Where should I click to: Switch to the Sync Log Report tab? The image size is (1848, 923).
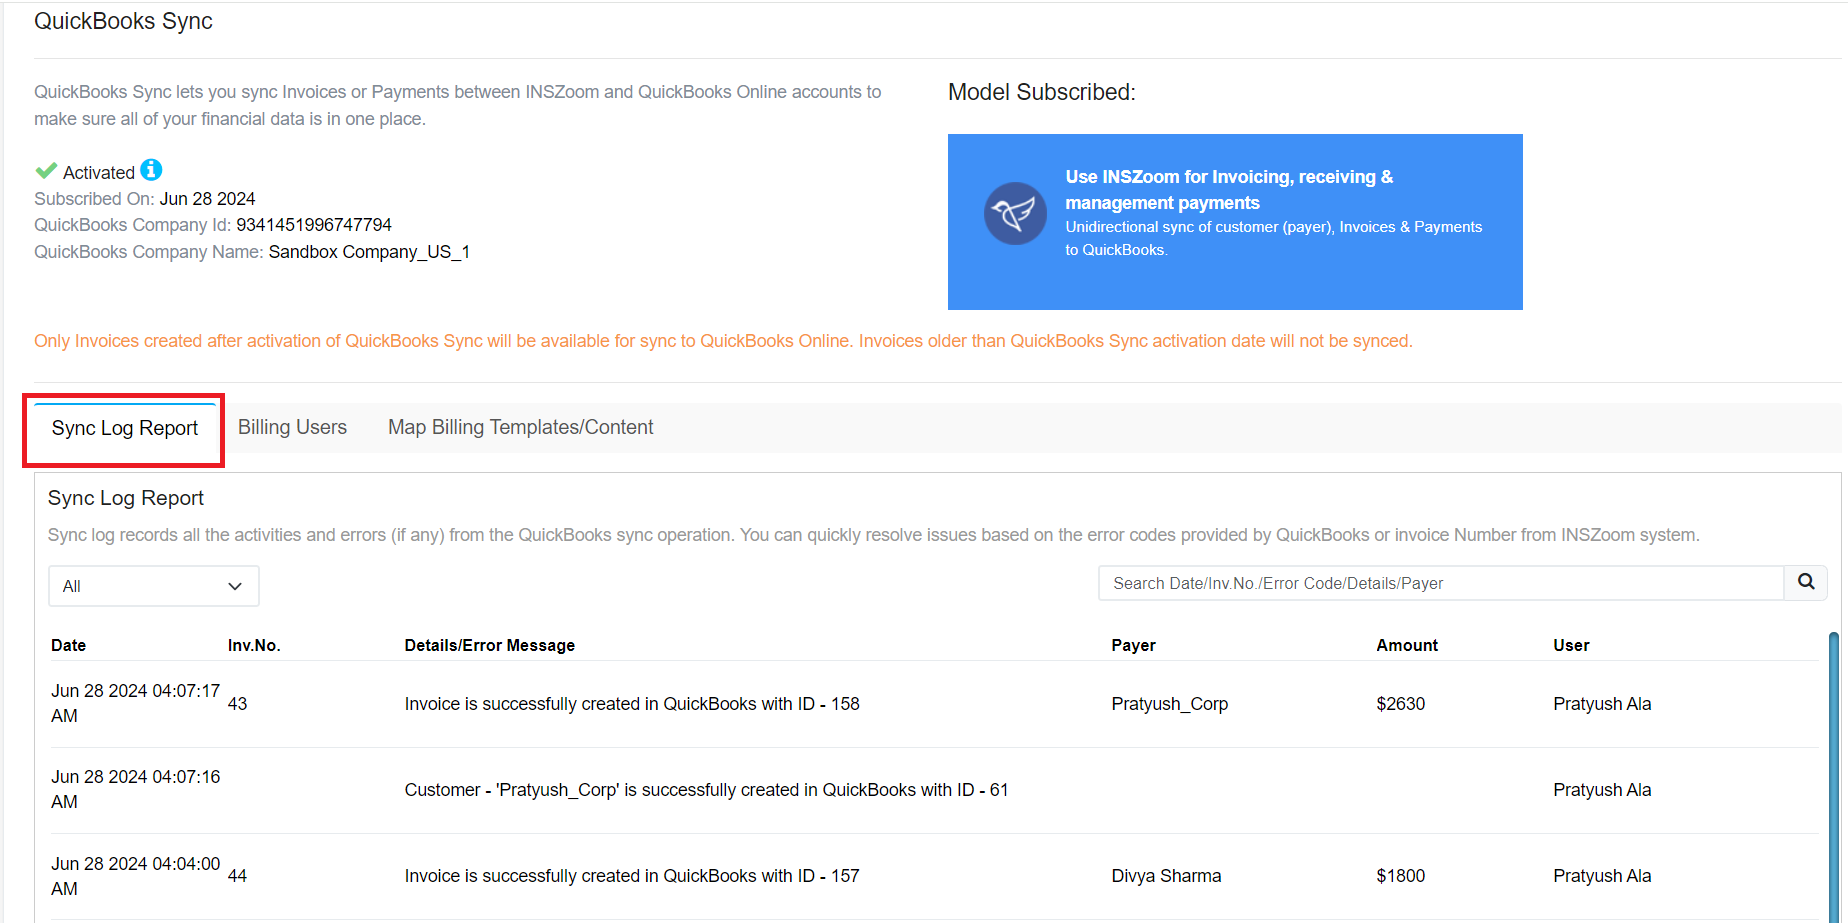(125, 428)
